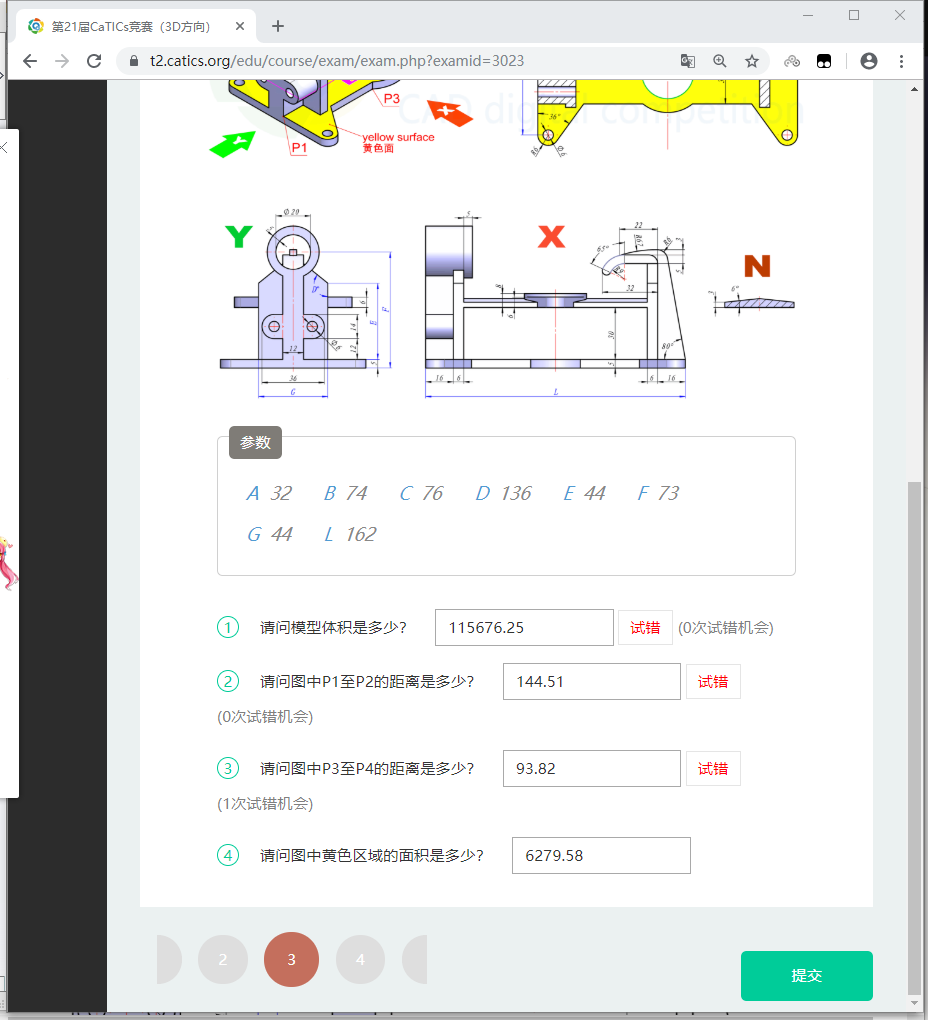Go to question 4 page circle
The width and height of the screenshot is (928, 1020).
pos(360,960)
